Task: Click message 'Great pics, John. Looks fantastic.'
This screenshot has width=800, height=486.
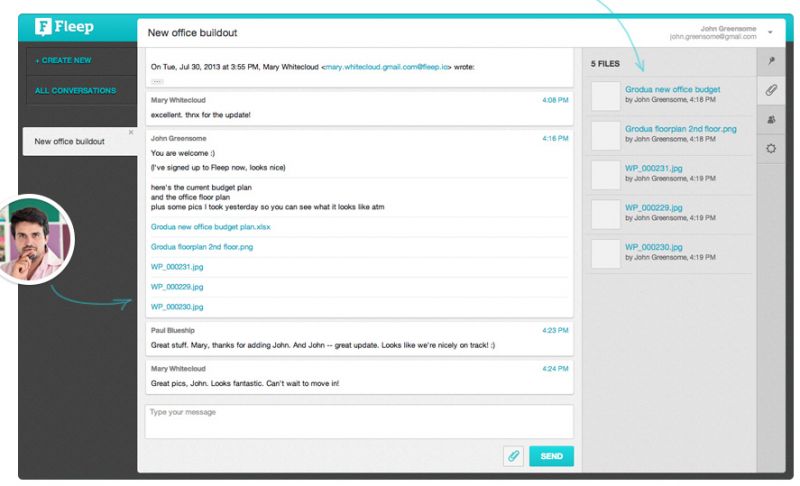Action: pyautogui.click(x=245, y=383)
